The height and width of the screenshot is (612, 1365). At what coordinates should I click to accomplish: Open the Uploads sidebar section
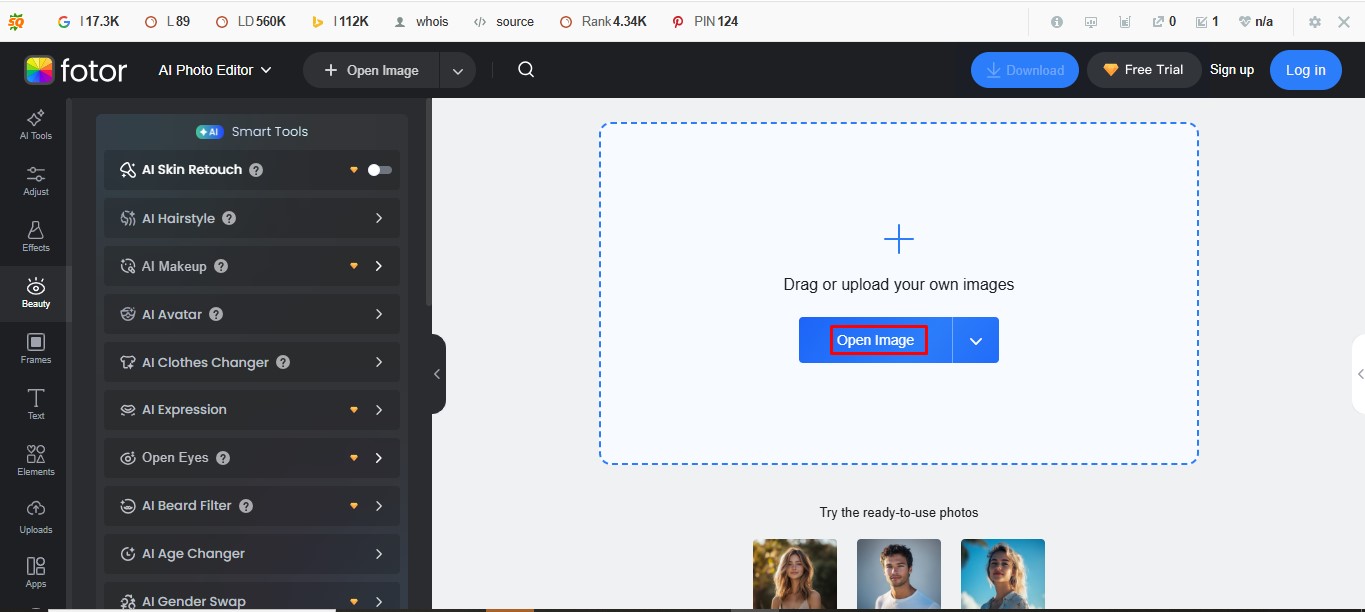pyautogui.click(x=35, y=517)
